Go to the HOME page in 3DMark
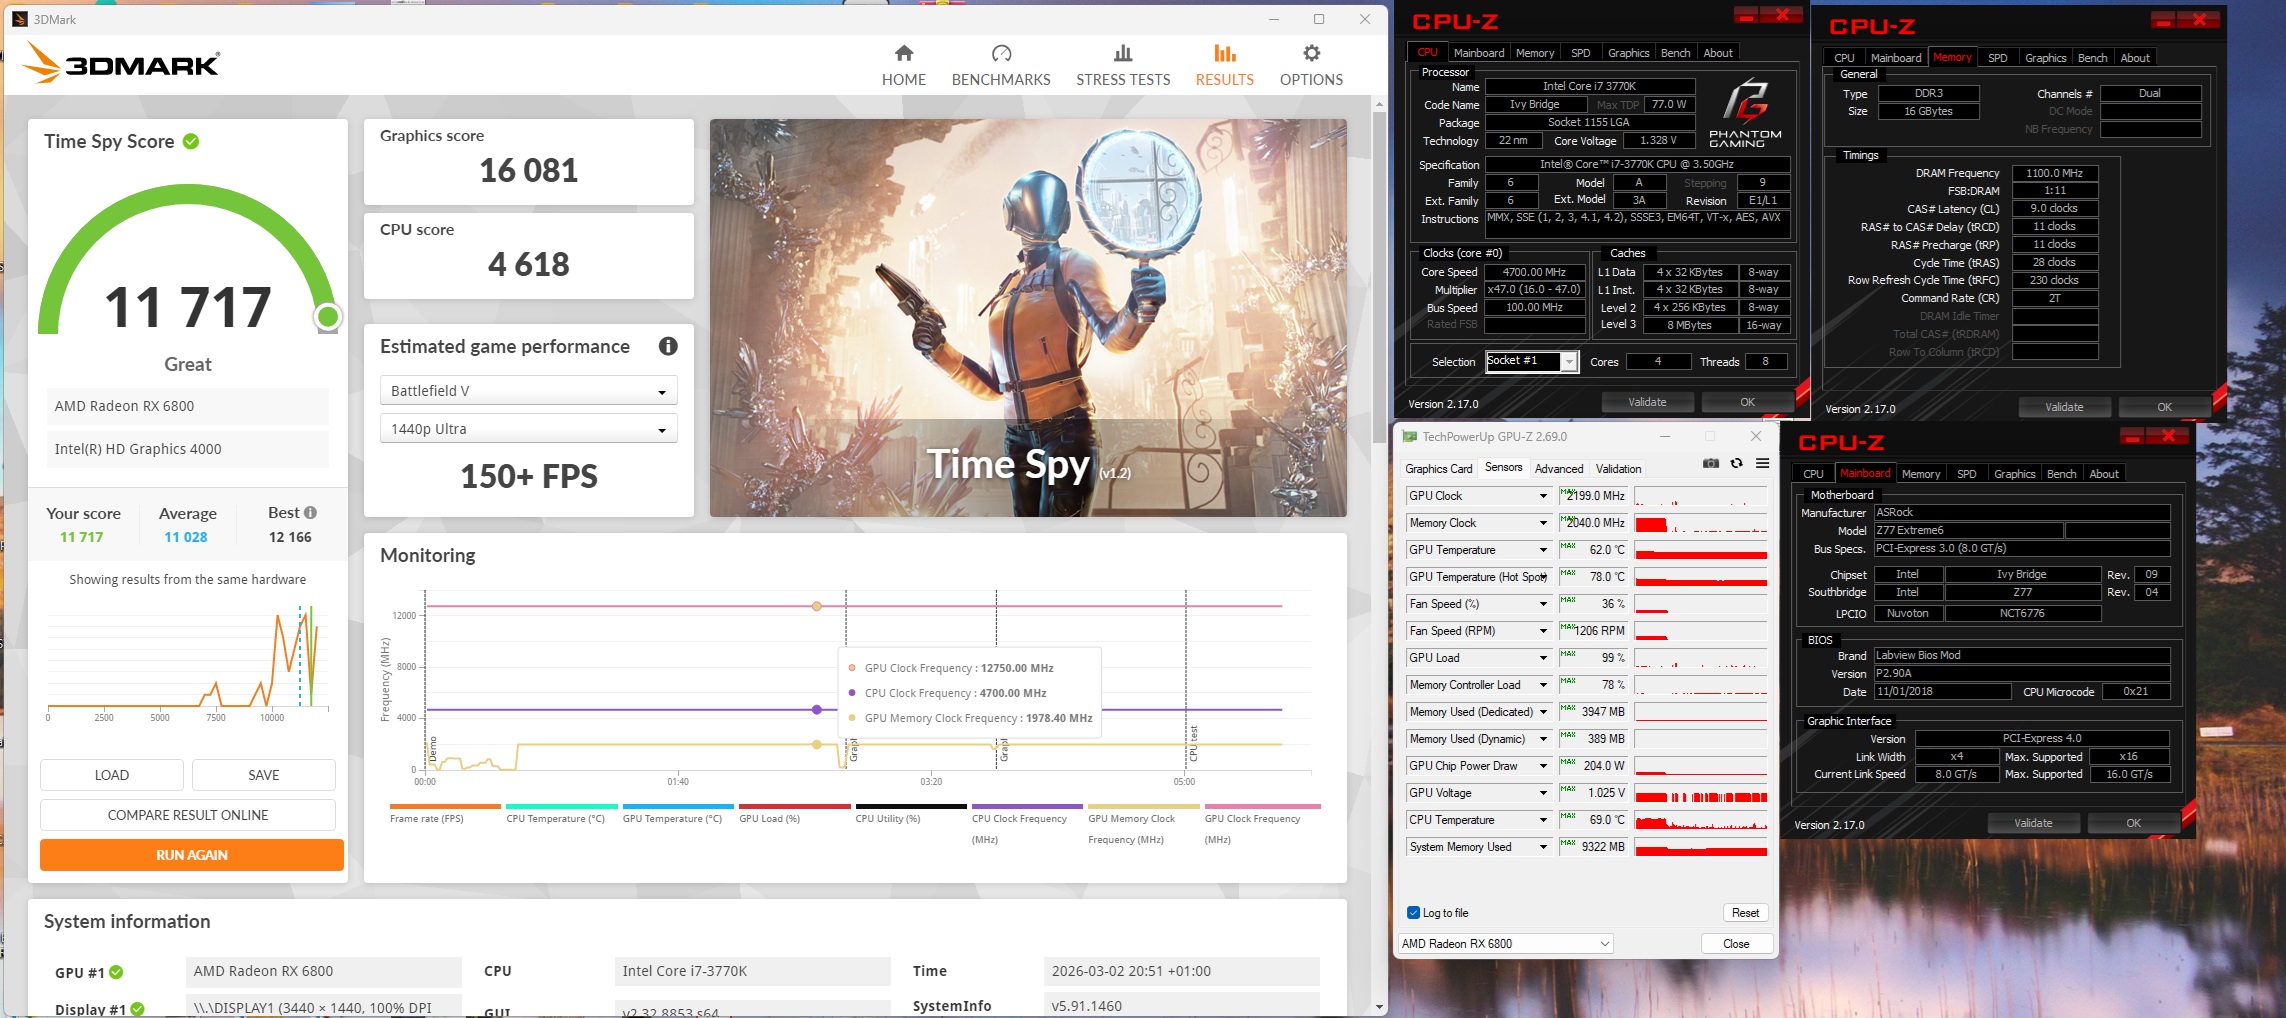This screenshot has height=1018, width=2286. [903, 66]
